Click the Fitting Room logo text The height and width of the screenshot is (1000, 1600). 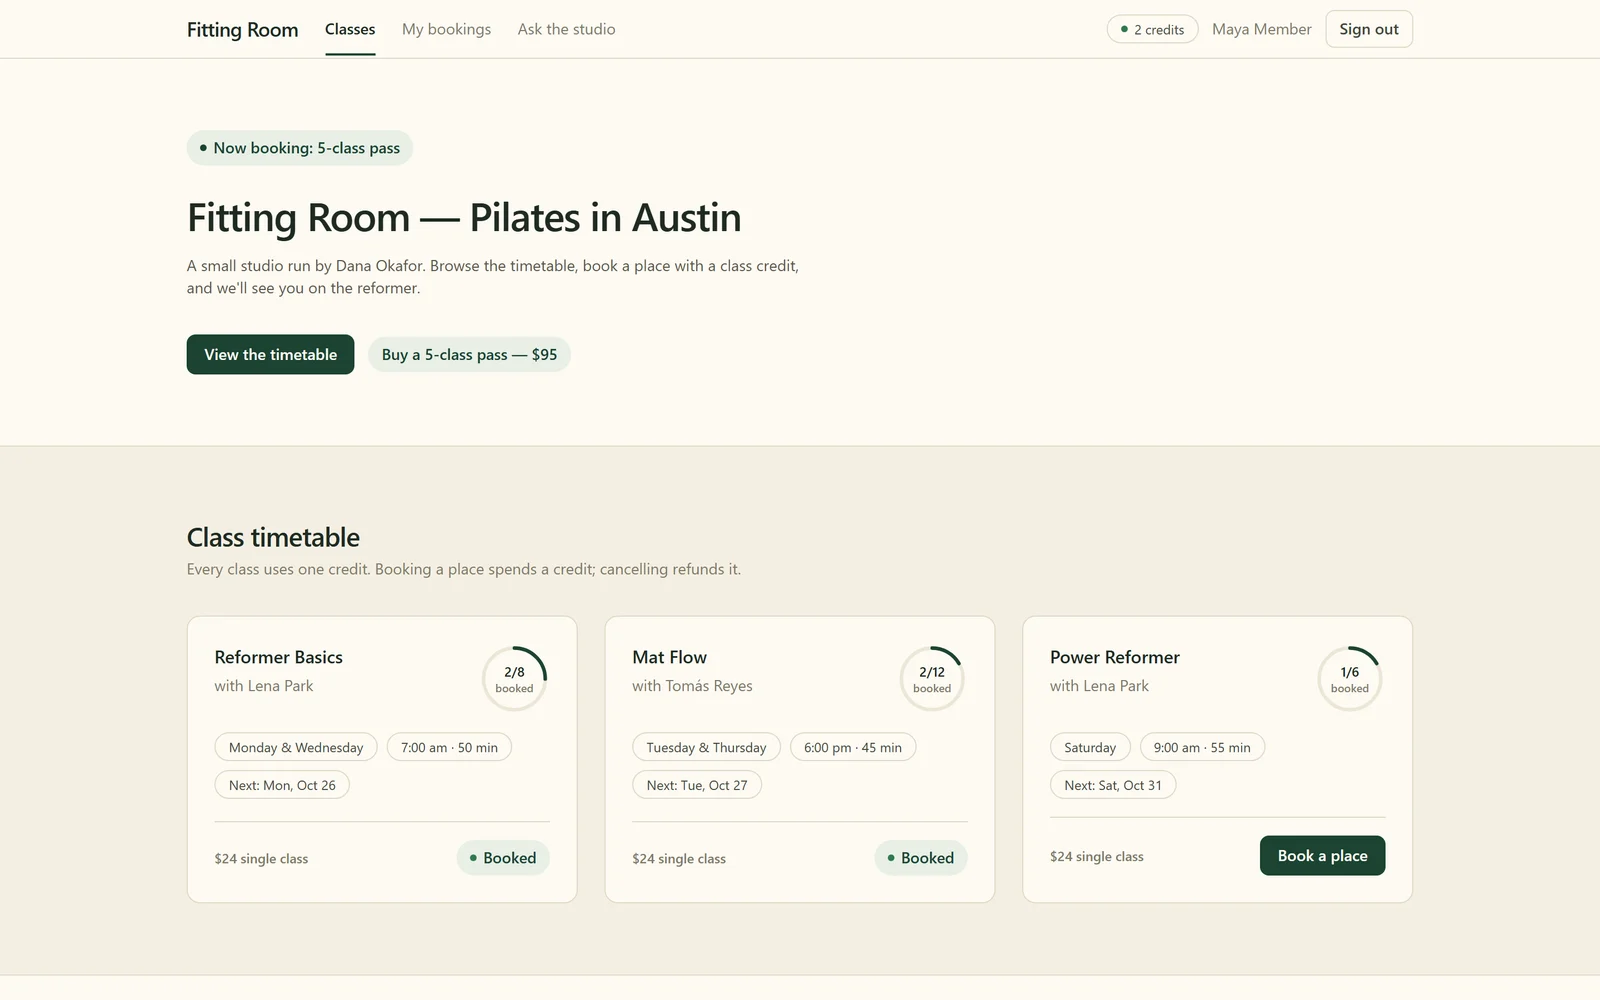242,29
